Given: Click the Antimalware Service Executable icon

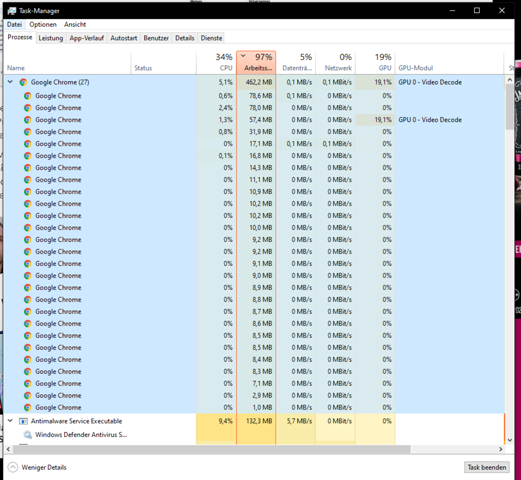Looking at the screenshot, I should (x=23, y=421).
